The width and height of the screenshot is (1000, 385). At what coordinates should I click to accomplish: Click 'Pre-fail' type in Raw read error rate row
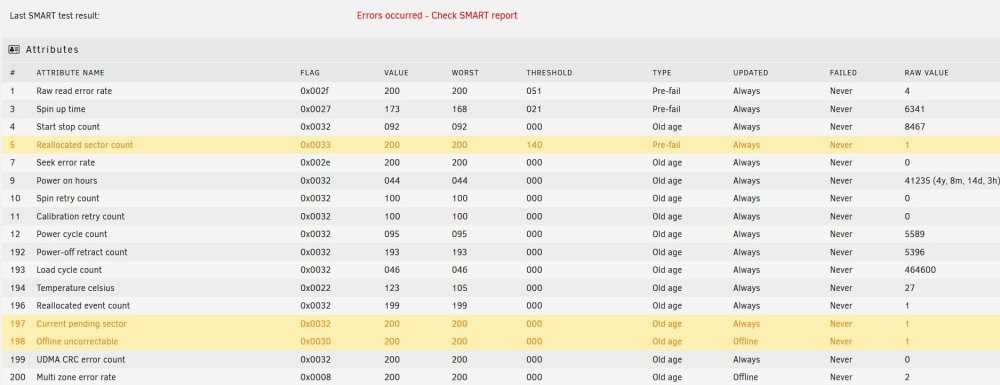coord(666,91)
